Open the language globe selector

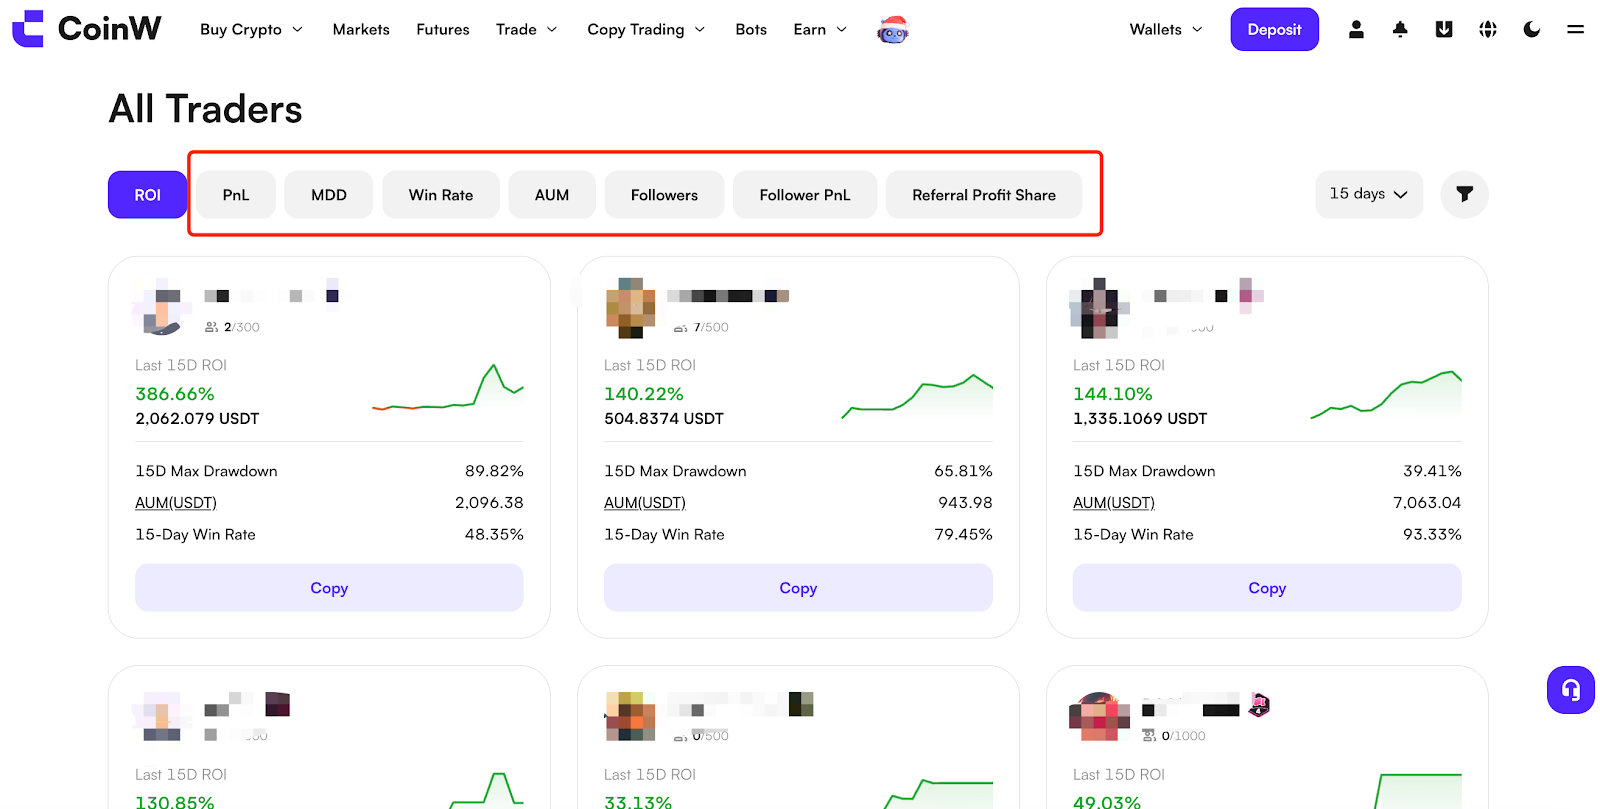point(1488,29)
